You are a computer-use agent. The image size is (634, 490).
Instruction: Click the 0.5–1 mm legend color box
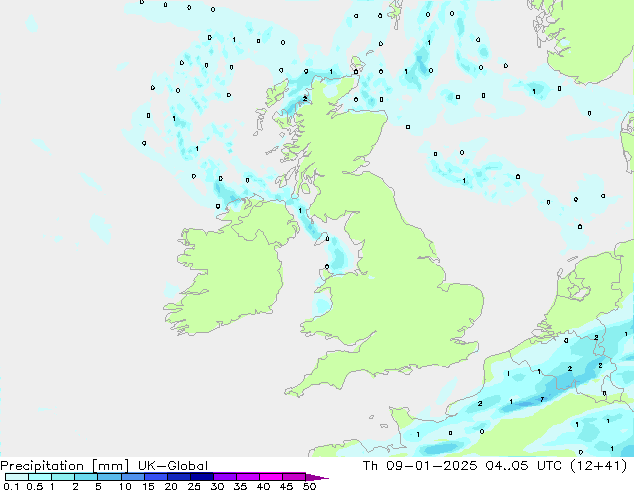40,477
